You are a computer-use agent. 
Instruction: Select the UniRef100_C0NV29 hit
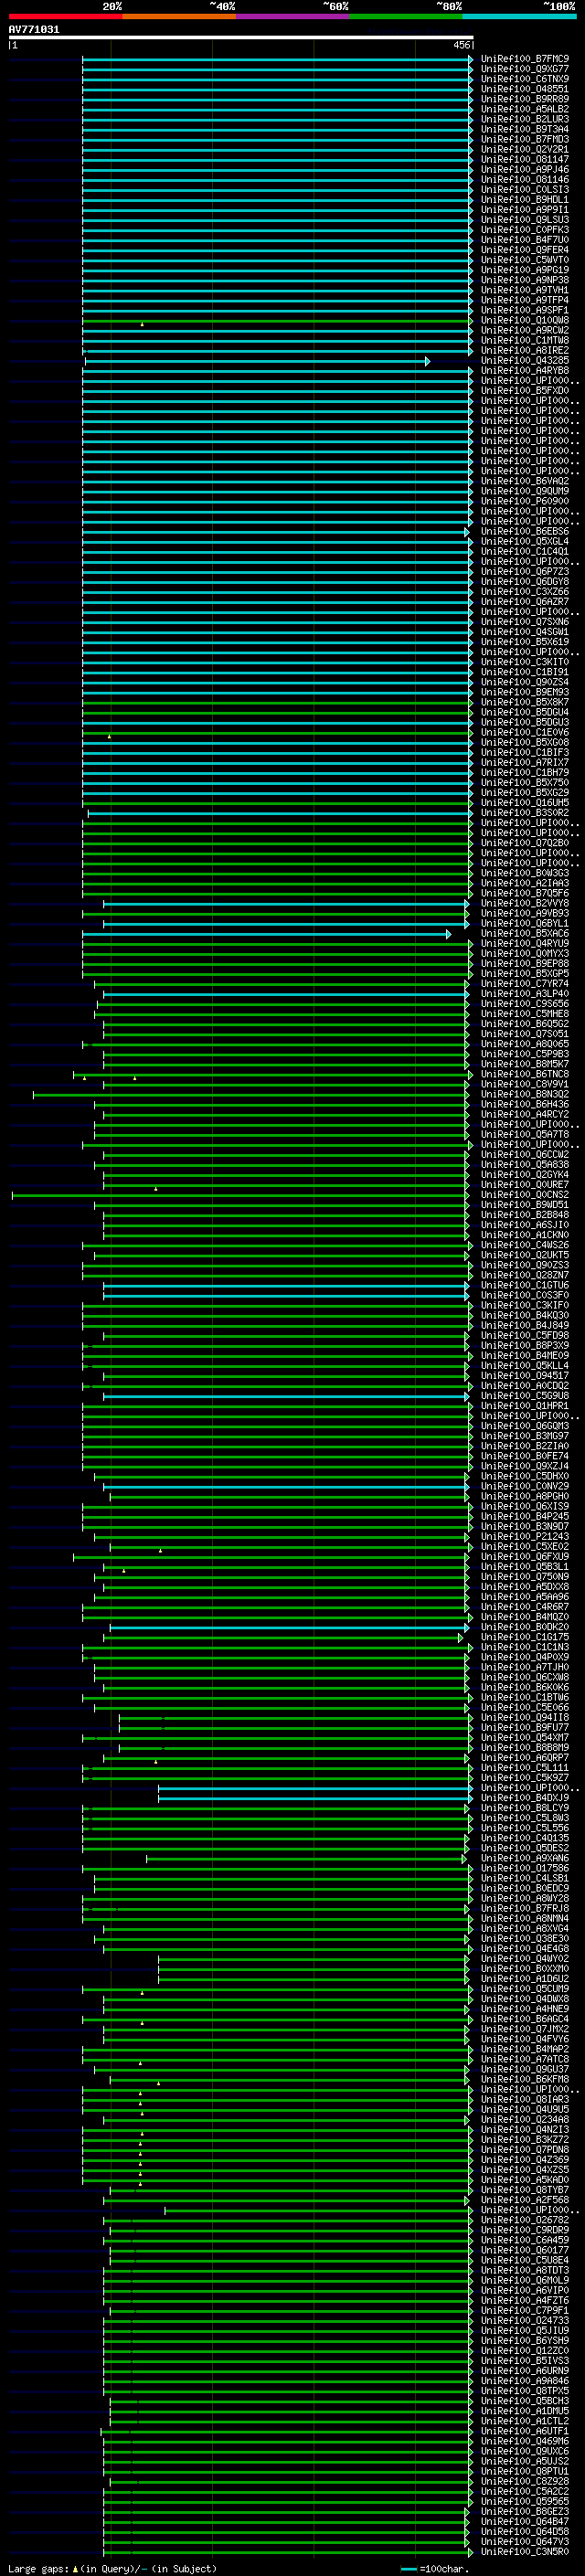(x=525, y=1486)
